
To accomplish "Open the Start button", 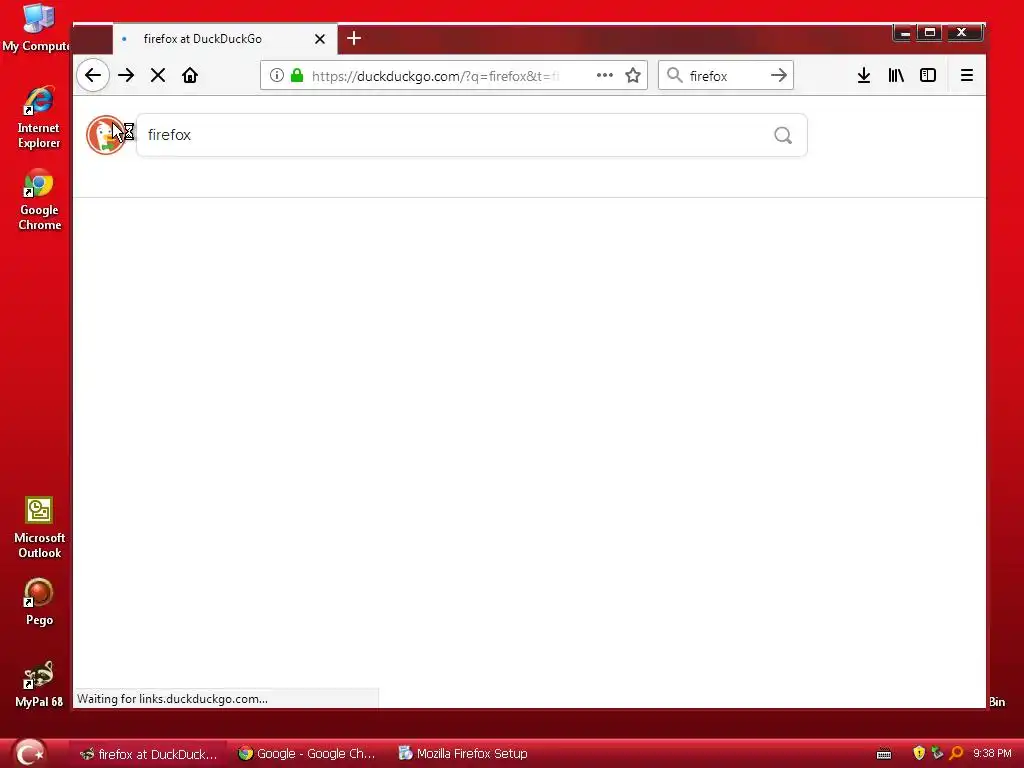I will 29,753.
